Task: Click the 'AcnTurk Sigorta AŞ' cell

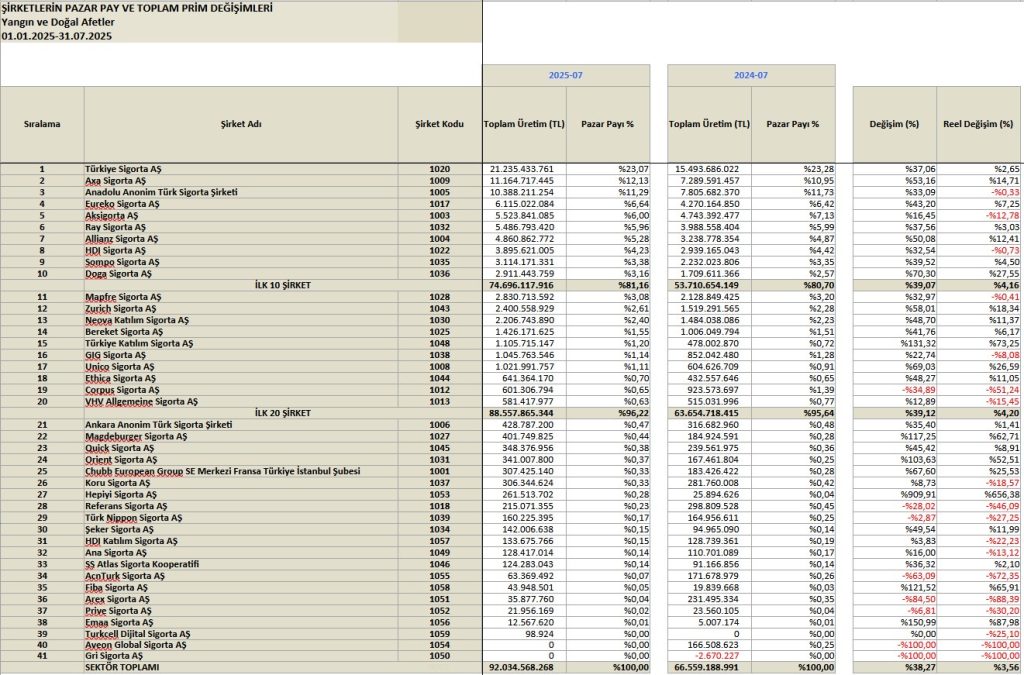Action: [x=241, y=576]
